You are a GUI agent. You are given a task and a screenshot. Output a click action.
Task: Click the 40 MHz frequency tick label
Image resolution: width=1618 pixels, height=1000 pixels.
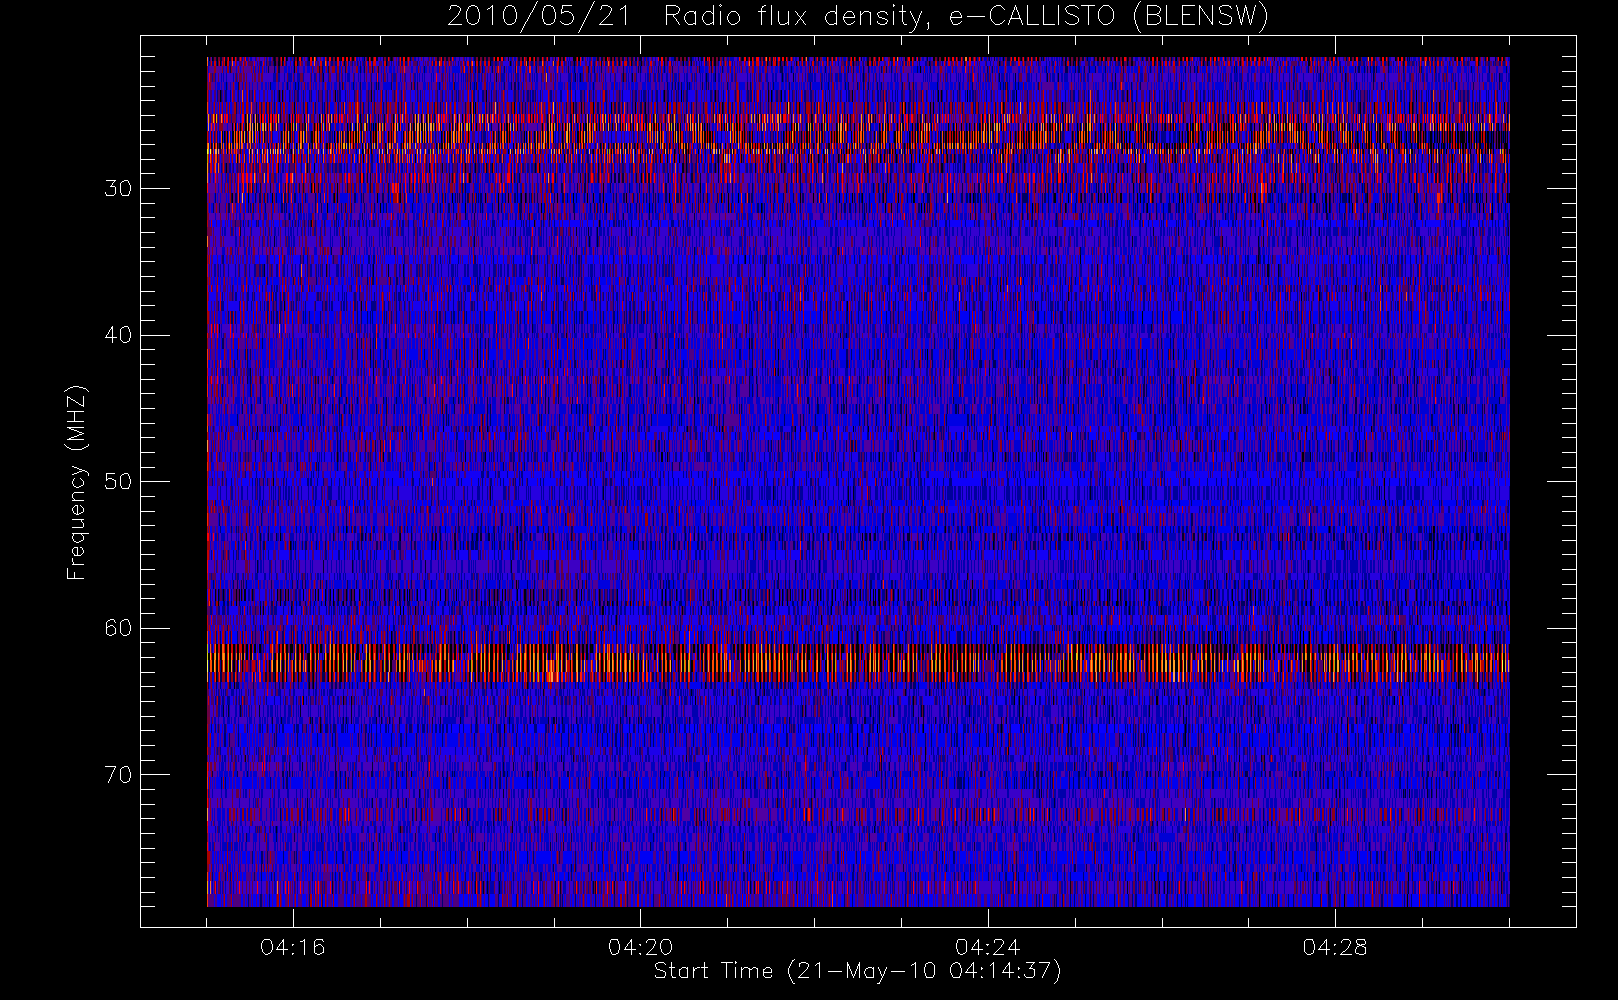pyautogui.click(x=118, y=335)
